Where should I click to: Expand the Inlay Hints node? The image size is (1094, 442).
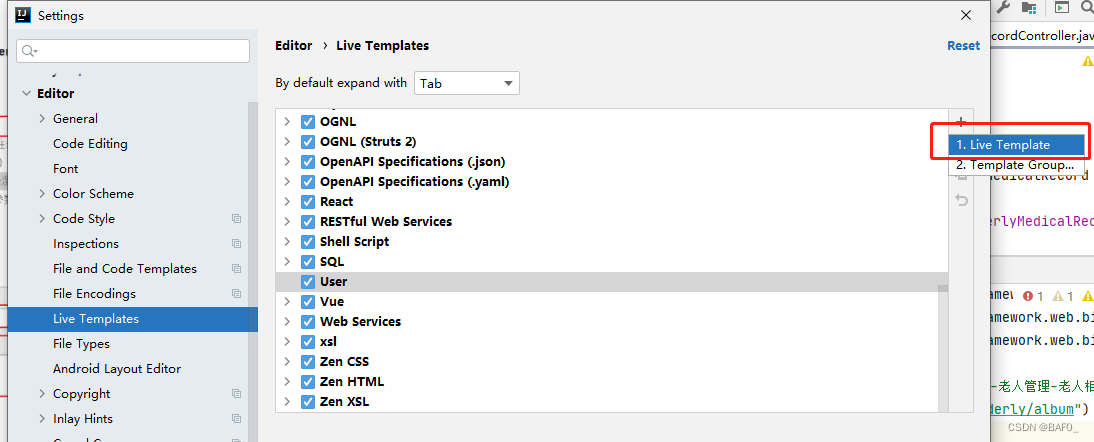click(43, 419)
